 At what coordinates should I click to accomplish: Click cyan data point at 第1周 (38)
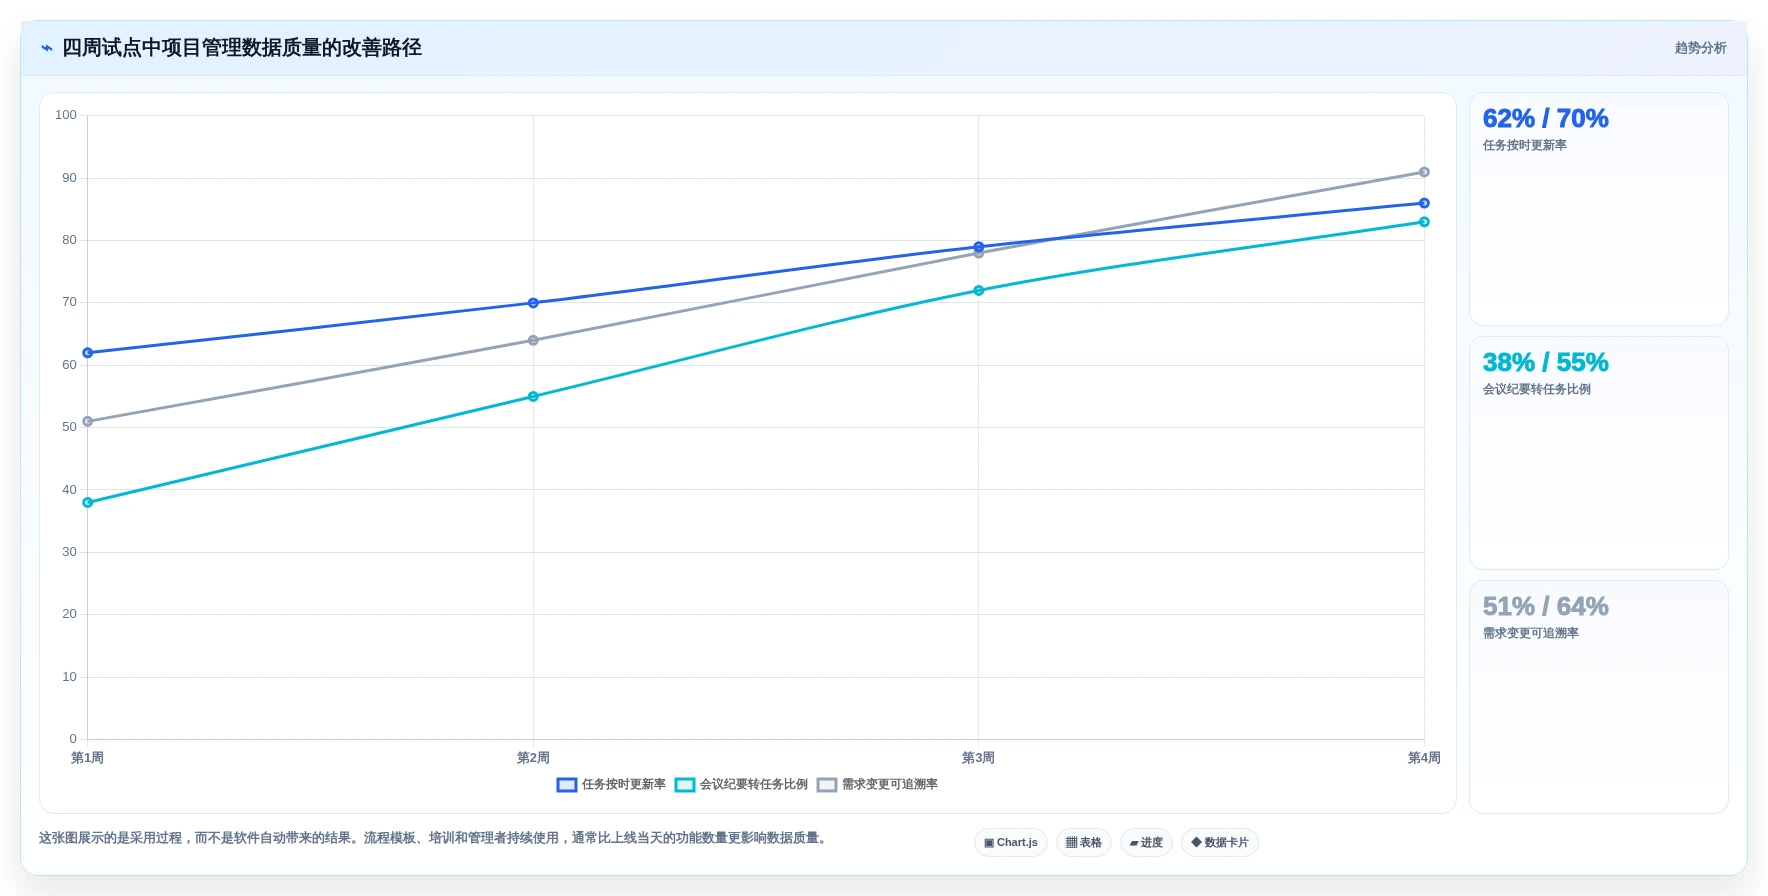click(88, 503)
